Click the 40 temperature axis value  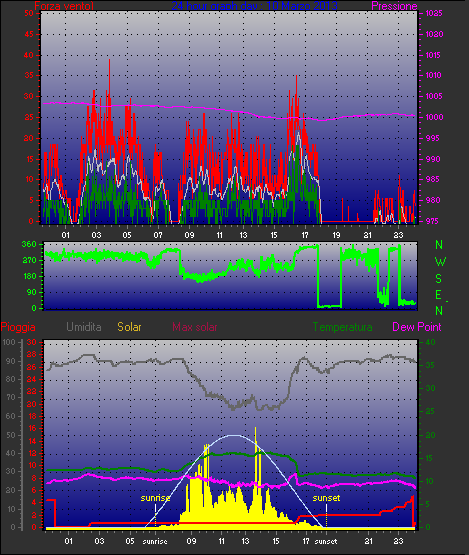click(x=430, y=342)
